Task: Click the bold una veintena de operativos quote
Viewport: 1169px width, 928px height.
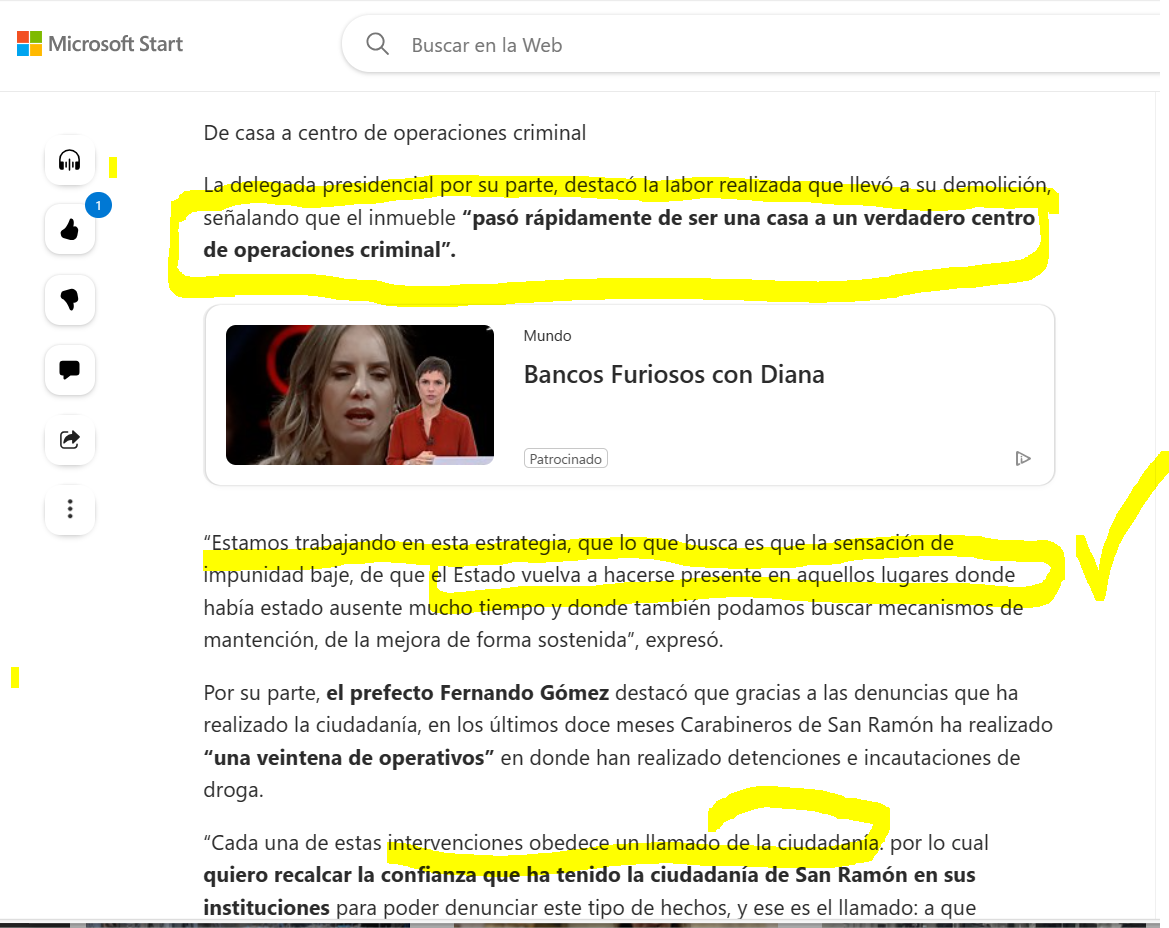Action: pos(349,757)
